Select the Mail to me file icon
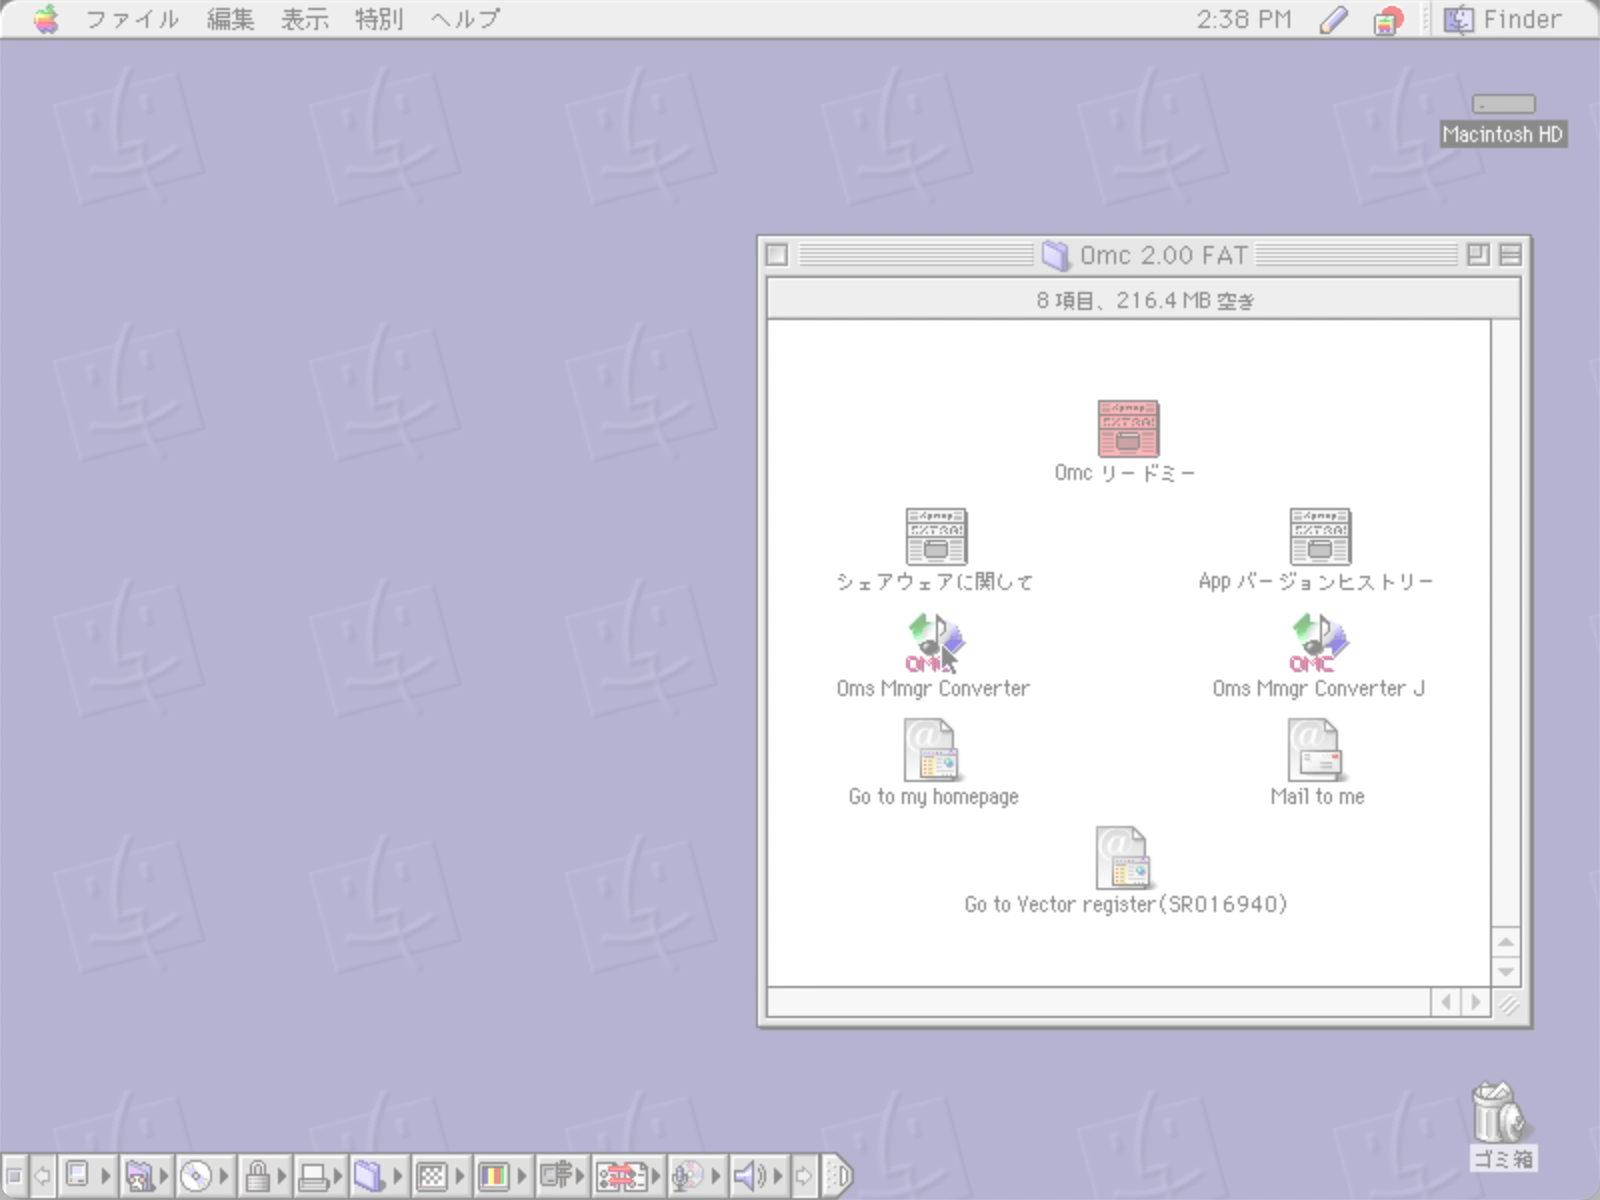 (1315, 750)
